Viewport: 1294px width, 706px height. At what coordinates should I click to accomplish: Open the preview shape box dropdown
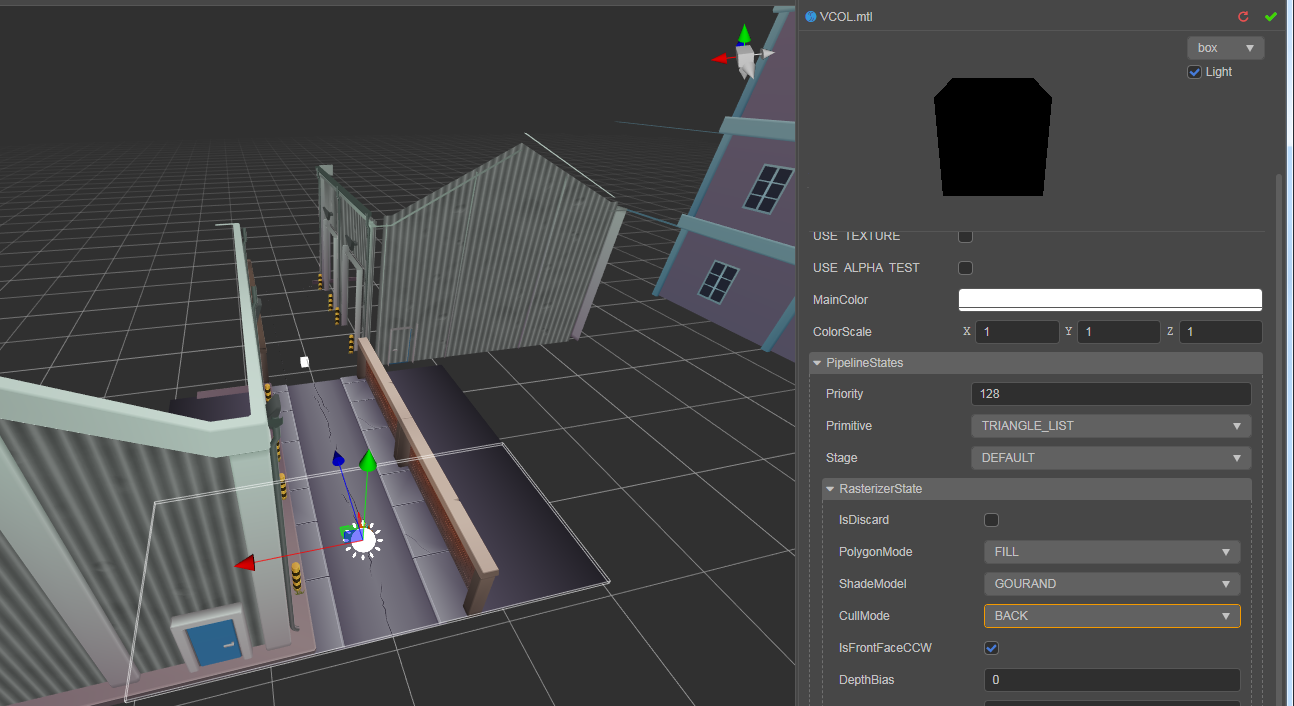click(1225, 48)
